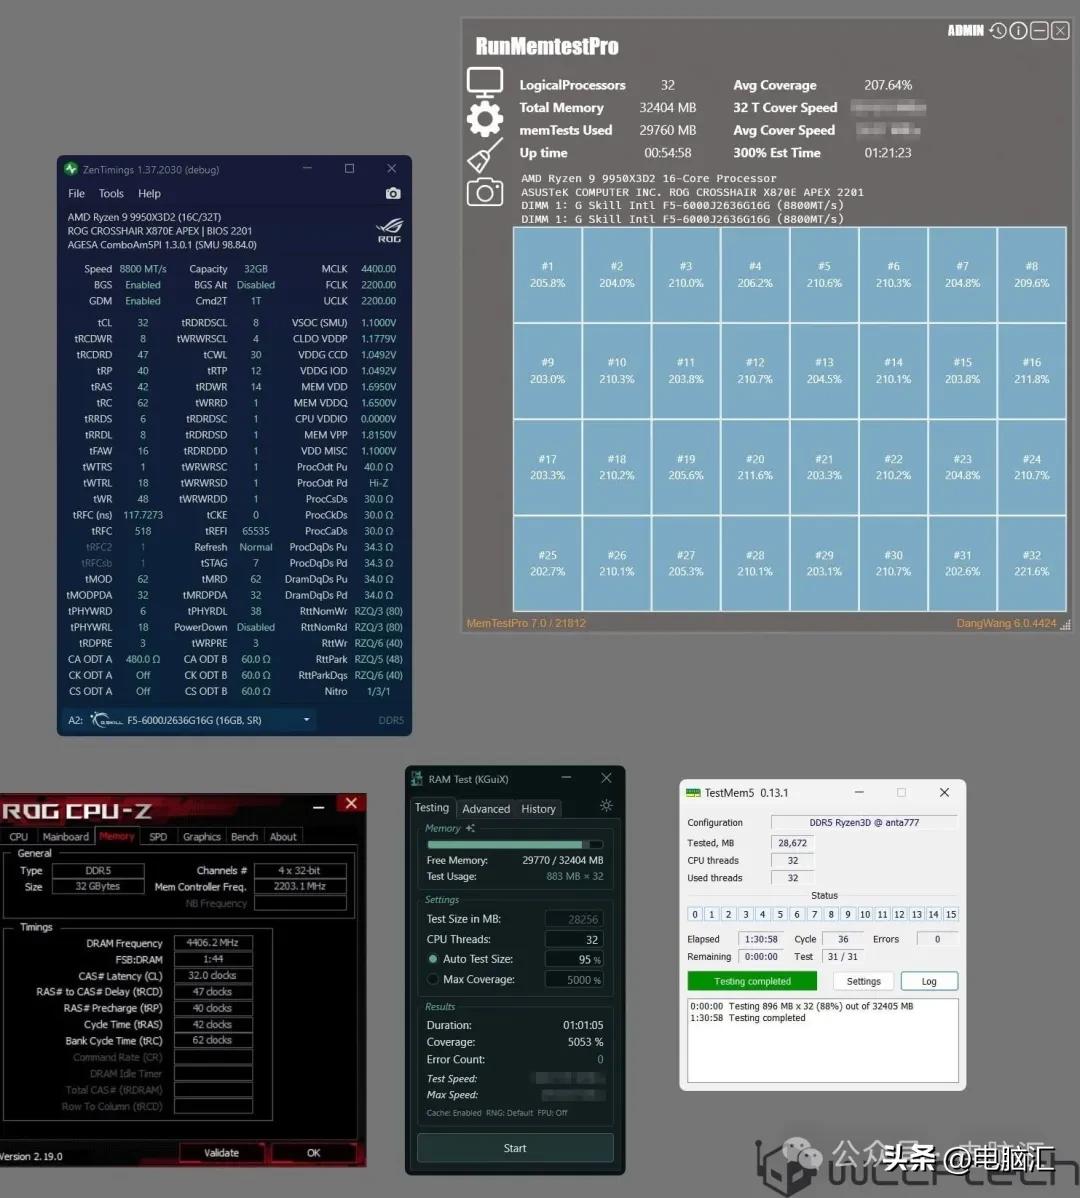Open the Tools menu in ZenTimings
1080x1198 pixels.
pos(110,193)
